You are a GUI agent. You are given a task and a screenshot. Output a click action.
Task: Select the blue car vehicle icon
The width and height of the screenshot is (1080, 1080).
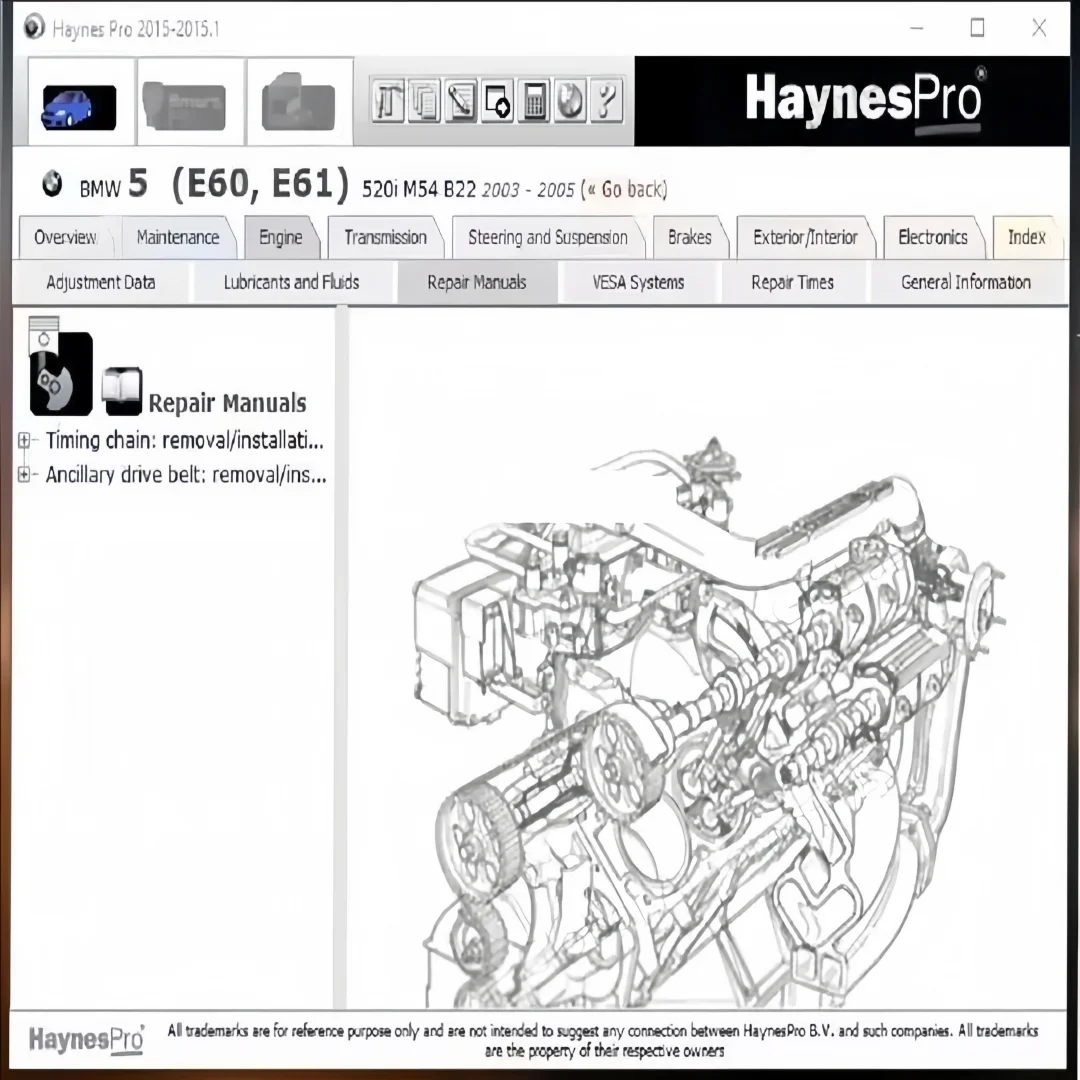79,107
